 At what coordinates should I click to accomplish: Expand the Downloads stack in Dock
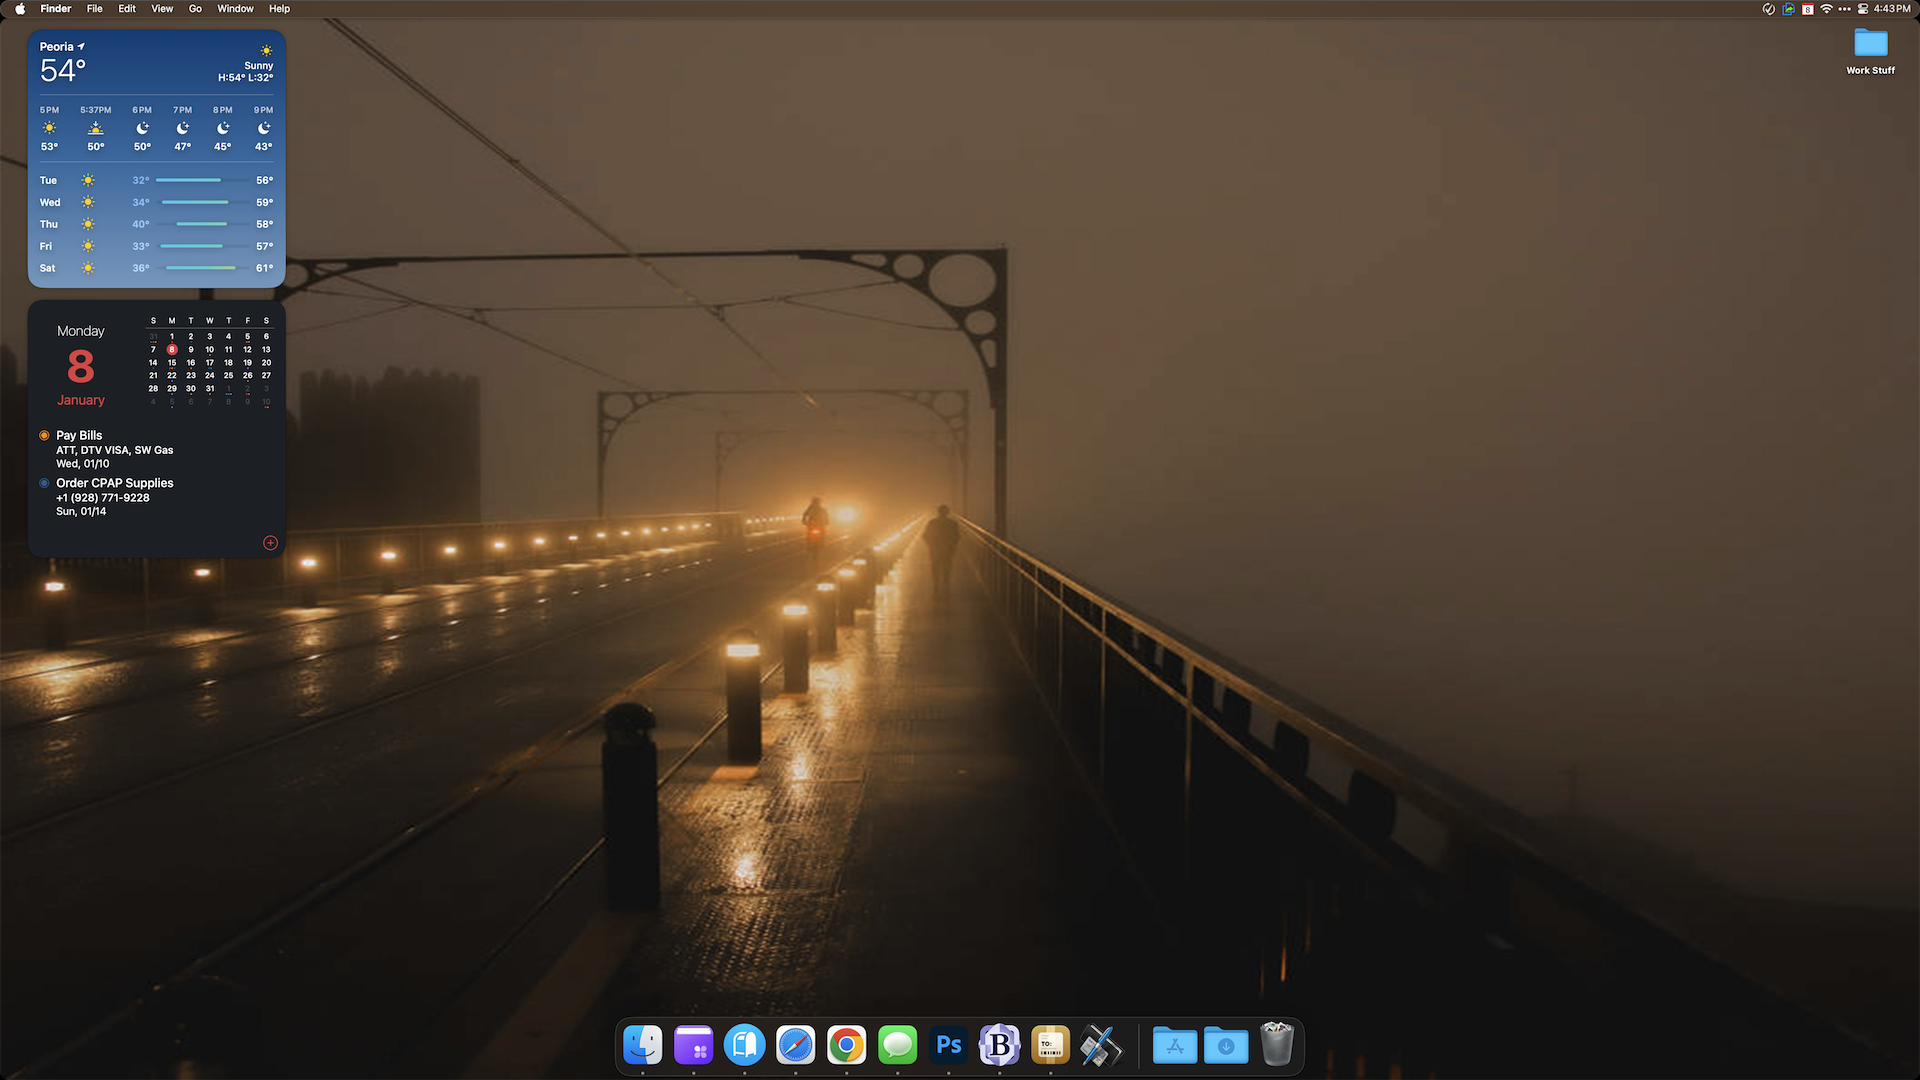[1226, 1046]
